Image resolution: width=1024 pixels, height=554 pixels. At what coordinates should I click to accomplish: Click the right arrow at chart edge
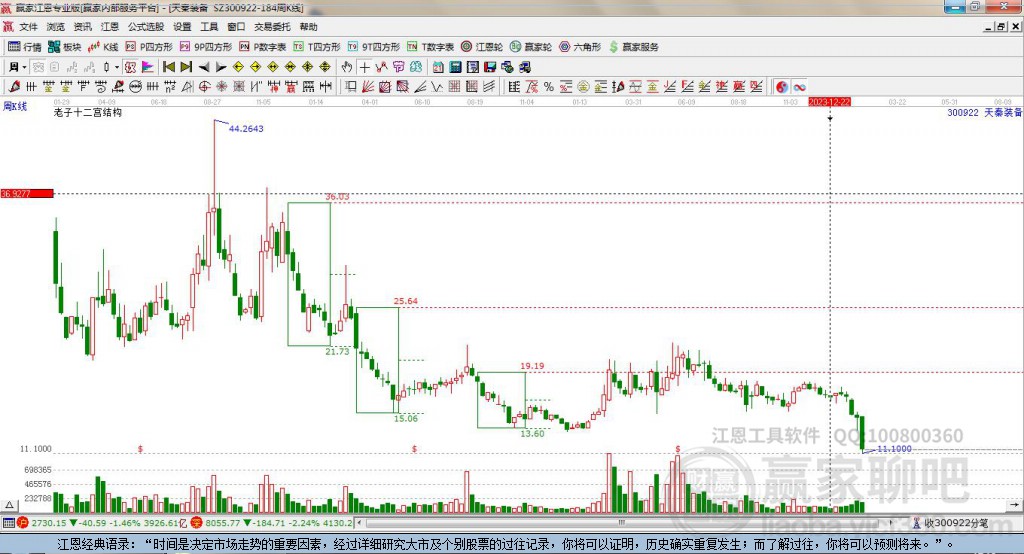click(x=1014, y=505)
